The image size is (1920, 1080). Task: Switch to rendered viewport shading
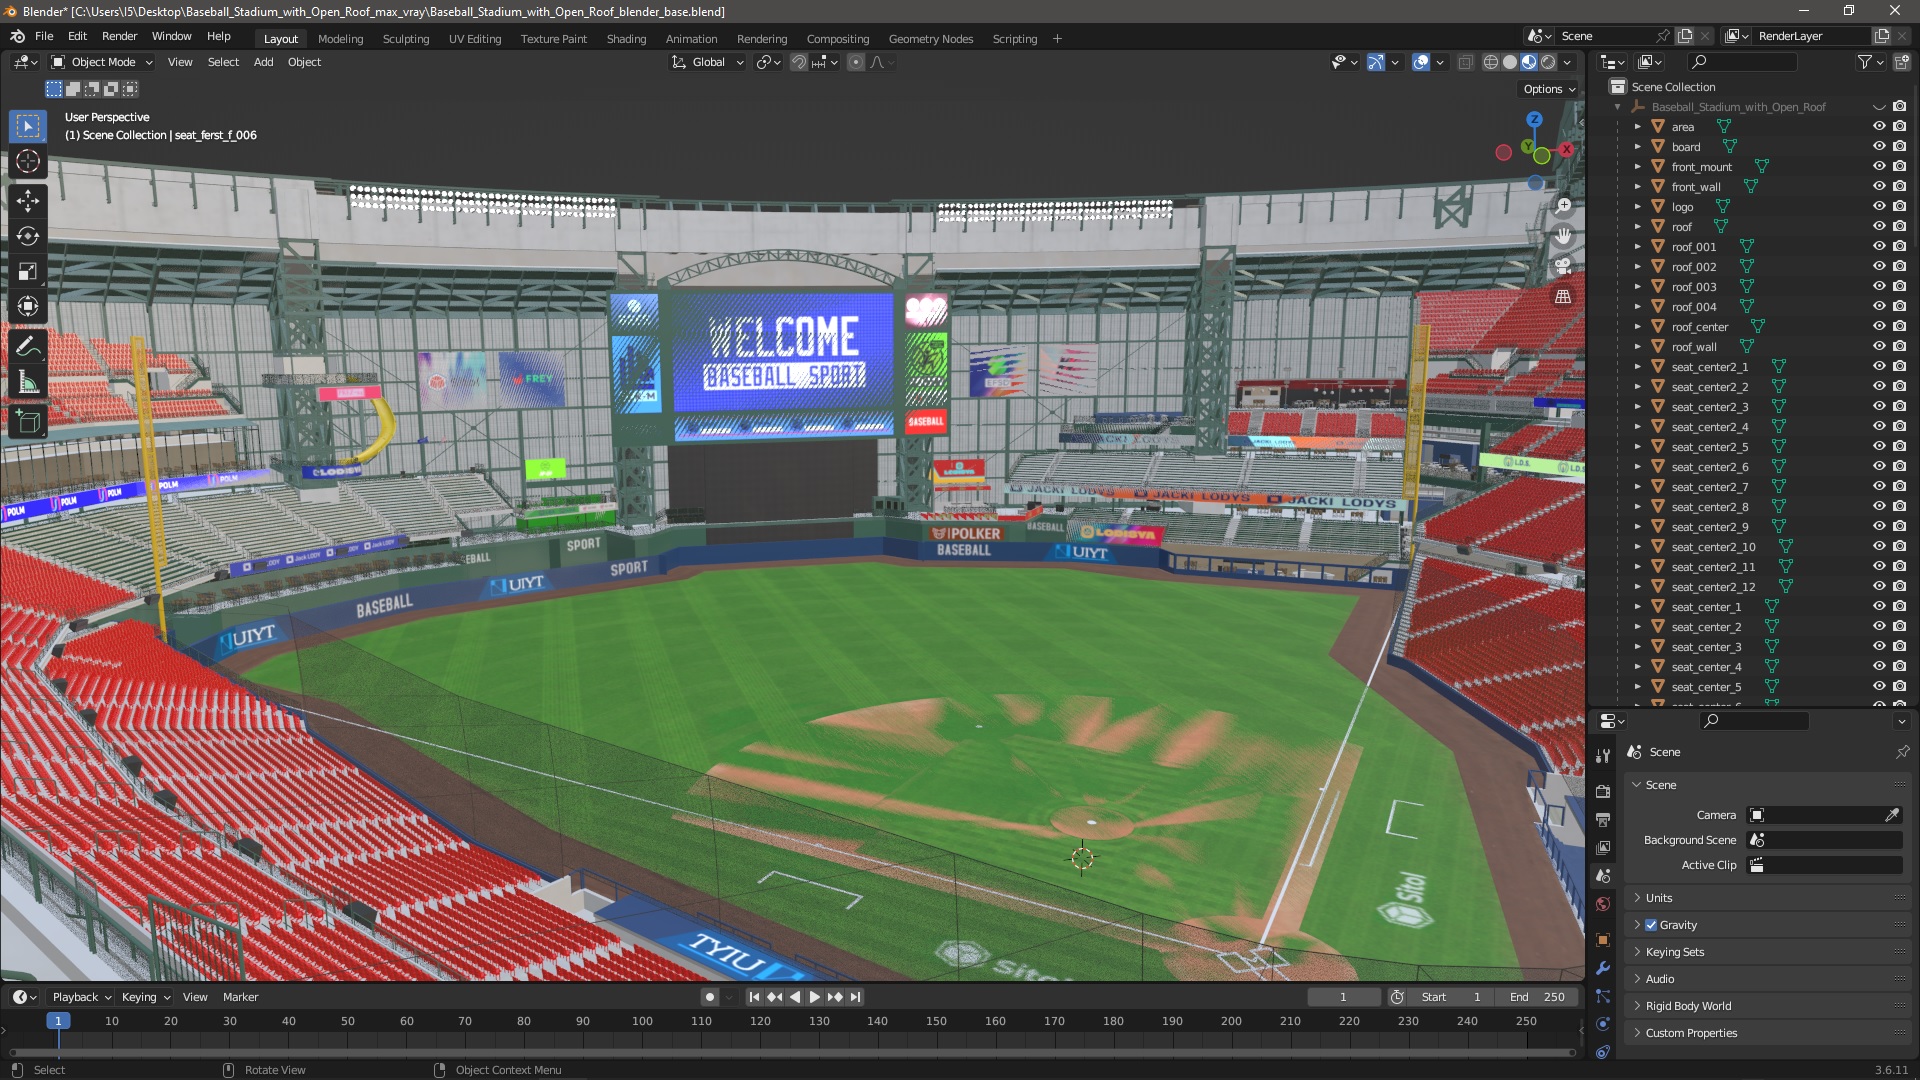pyautogui.click(x=1548, y=62)
